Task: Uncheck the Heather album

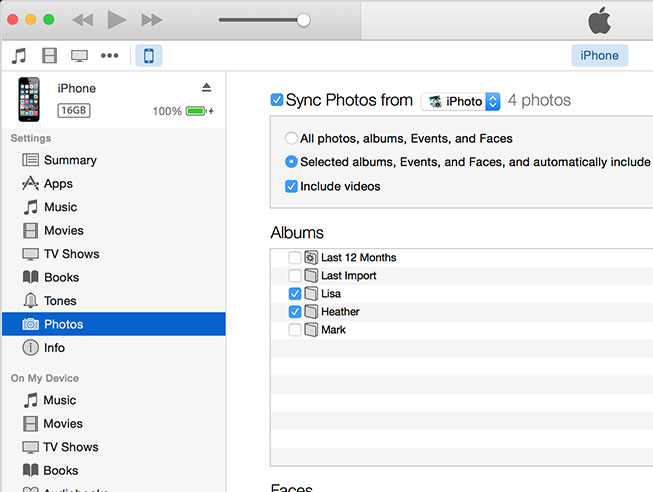Action: point(295,312)
